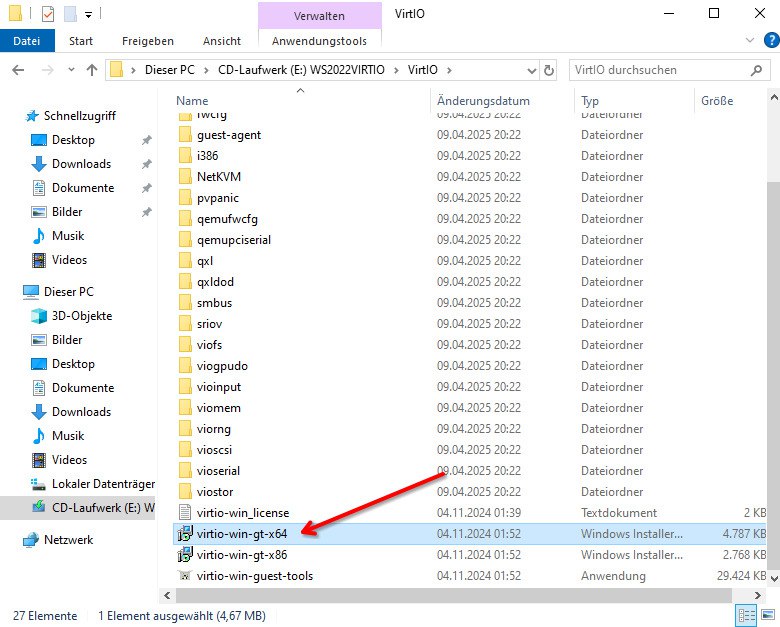Expand chevron after Dieser PC in address bar
Image resolution: width=780 pixels, height=627 pixels.
(205, 71)
